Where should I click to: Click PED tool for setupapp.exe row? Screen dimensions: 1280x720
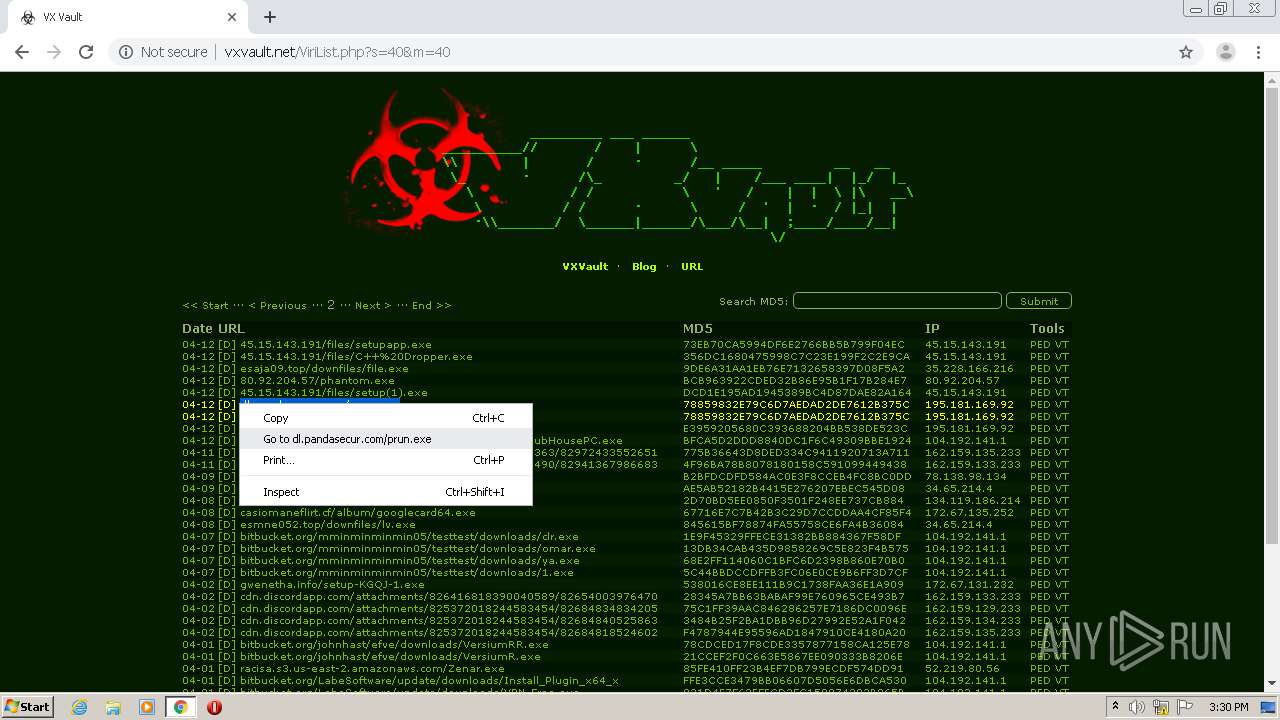click(1040, 345)
